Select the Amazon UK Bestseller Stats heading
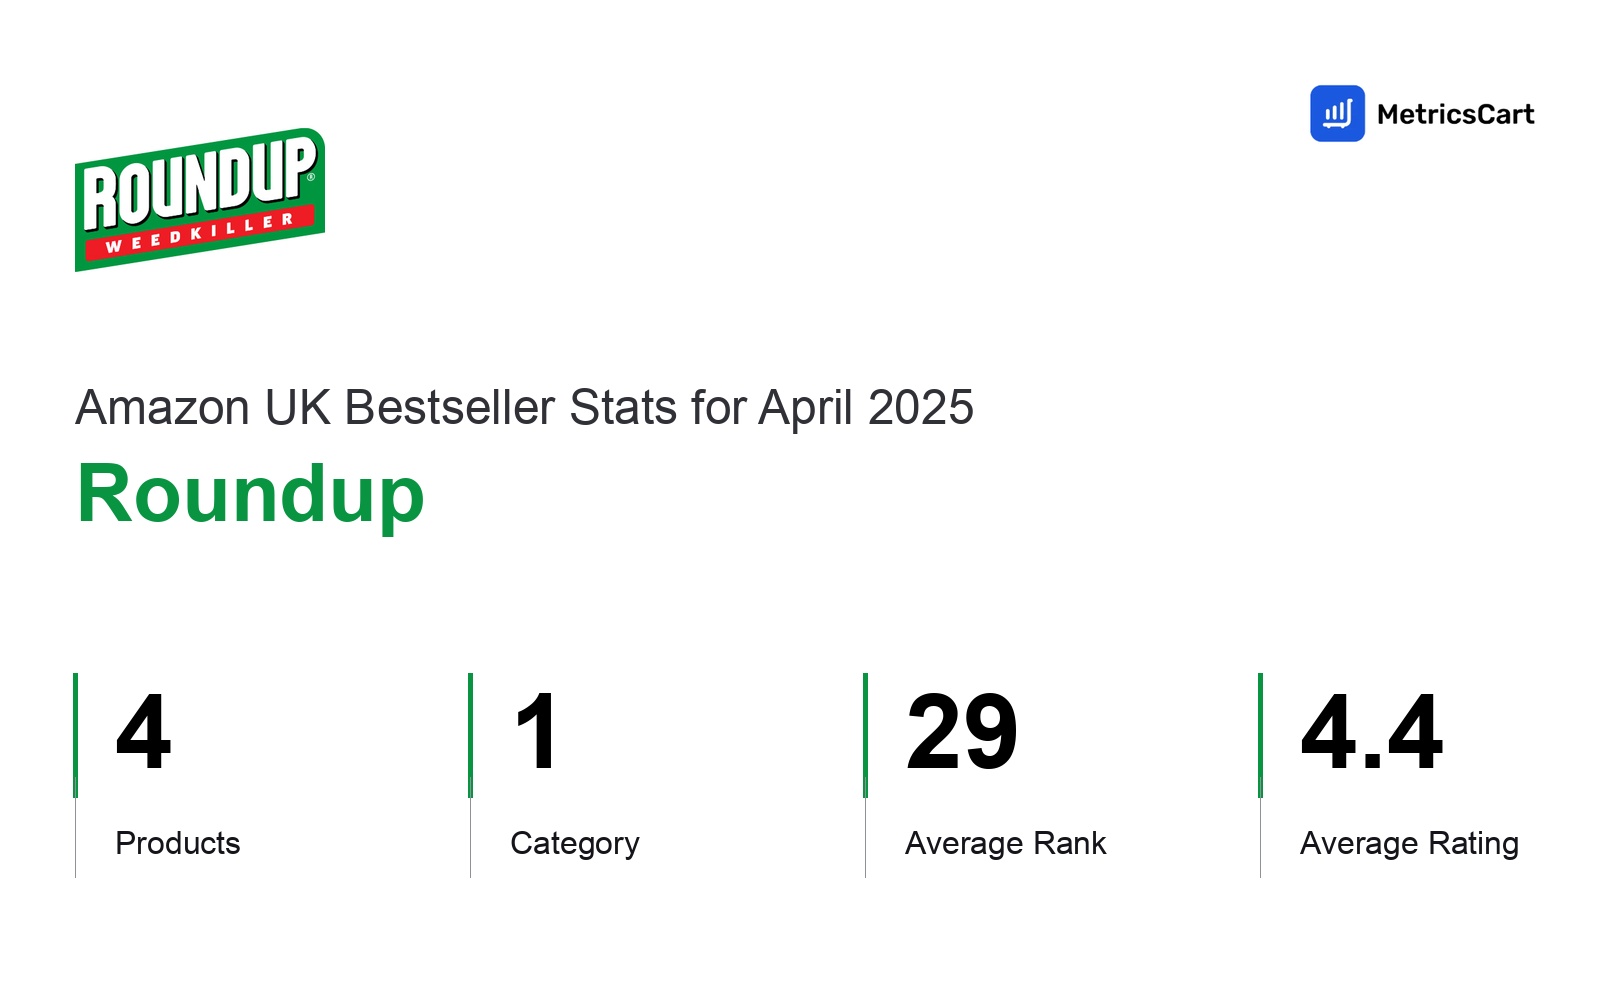The height and width of the screenshot is (1000, 1600). click(x=524, y=408)
